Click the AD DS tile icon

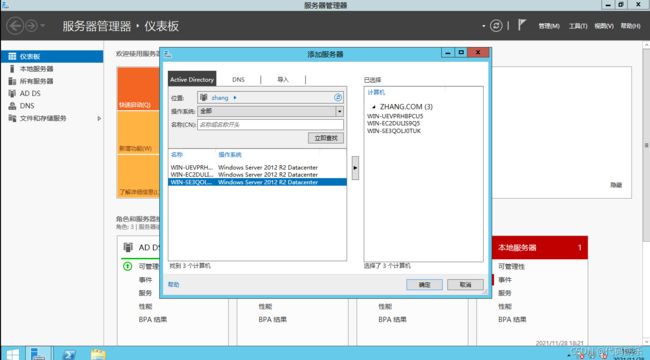[x=128, y=248]
